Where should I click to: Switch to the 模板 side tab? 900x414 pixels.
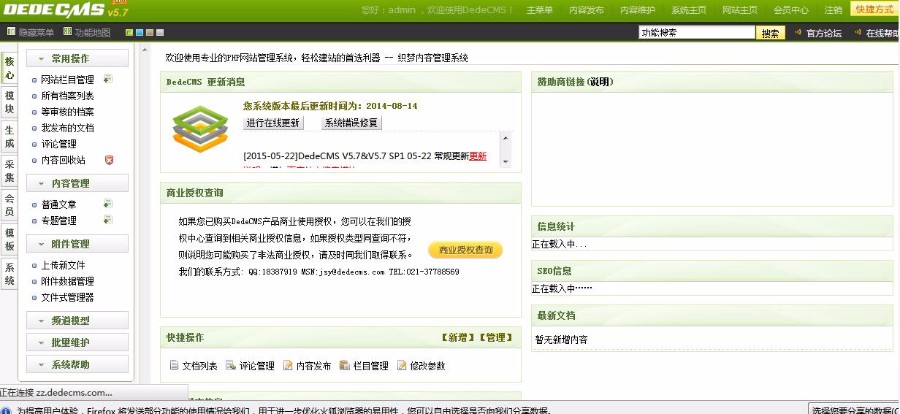(10, 239)
